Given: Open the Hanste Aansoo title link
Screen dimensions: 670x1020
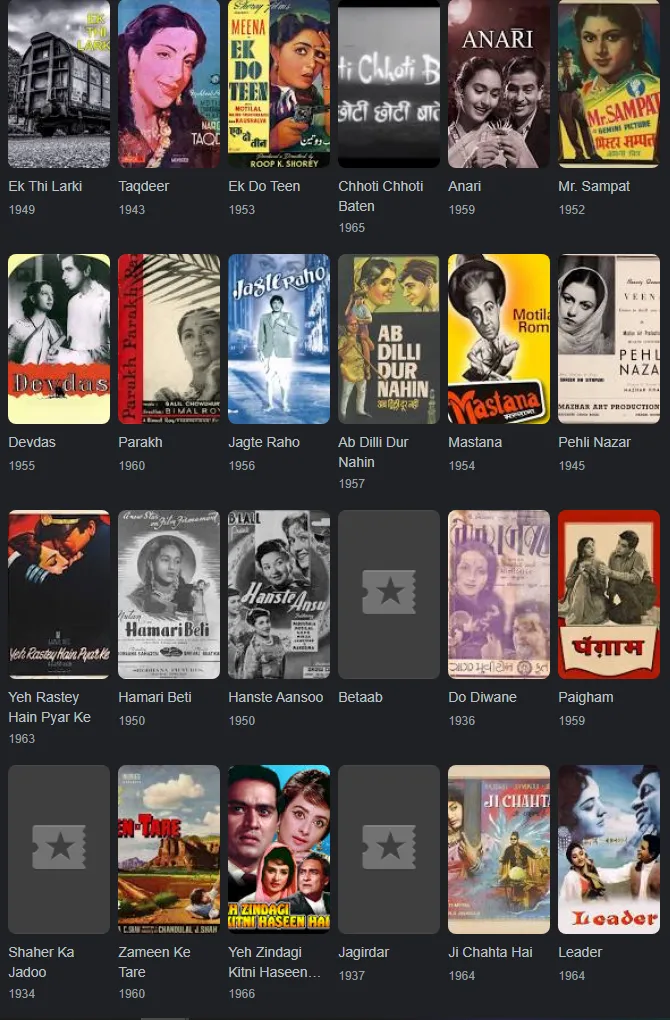Looking at the screenshot, I should (x=276, y=697).
